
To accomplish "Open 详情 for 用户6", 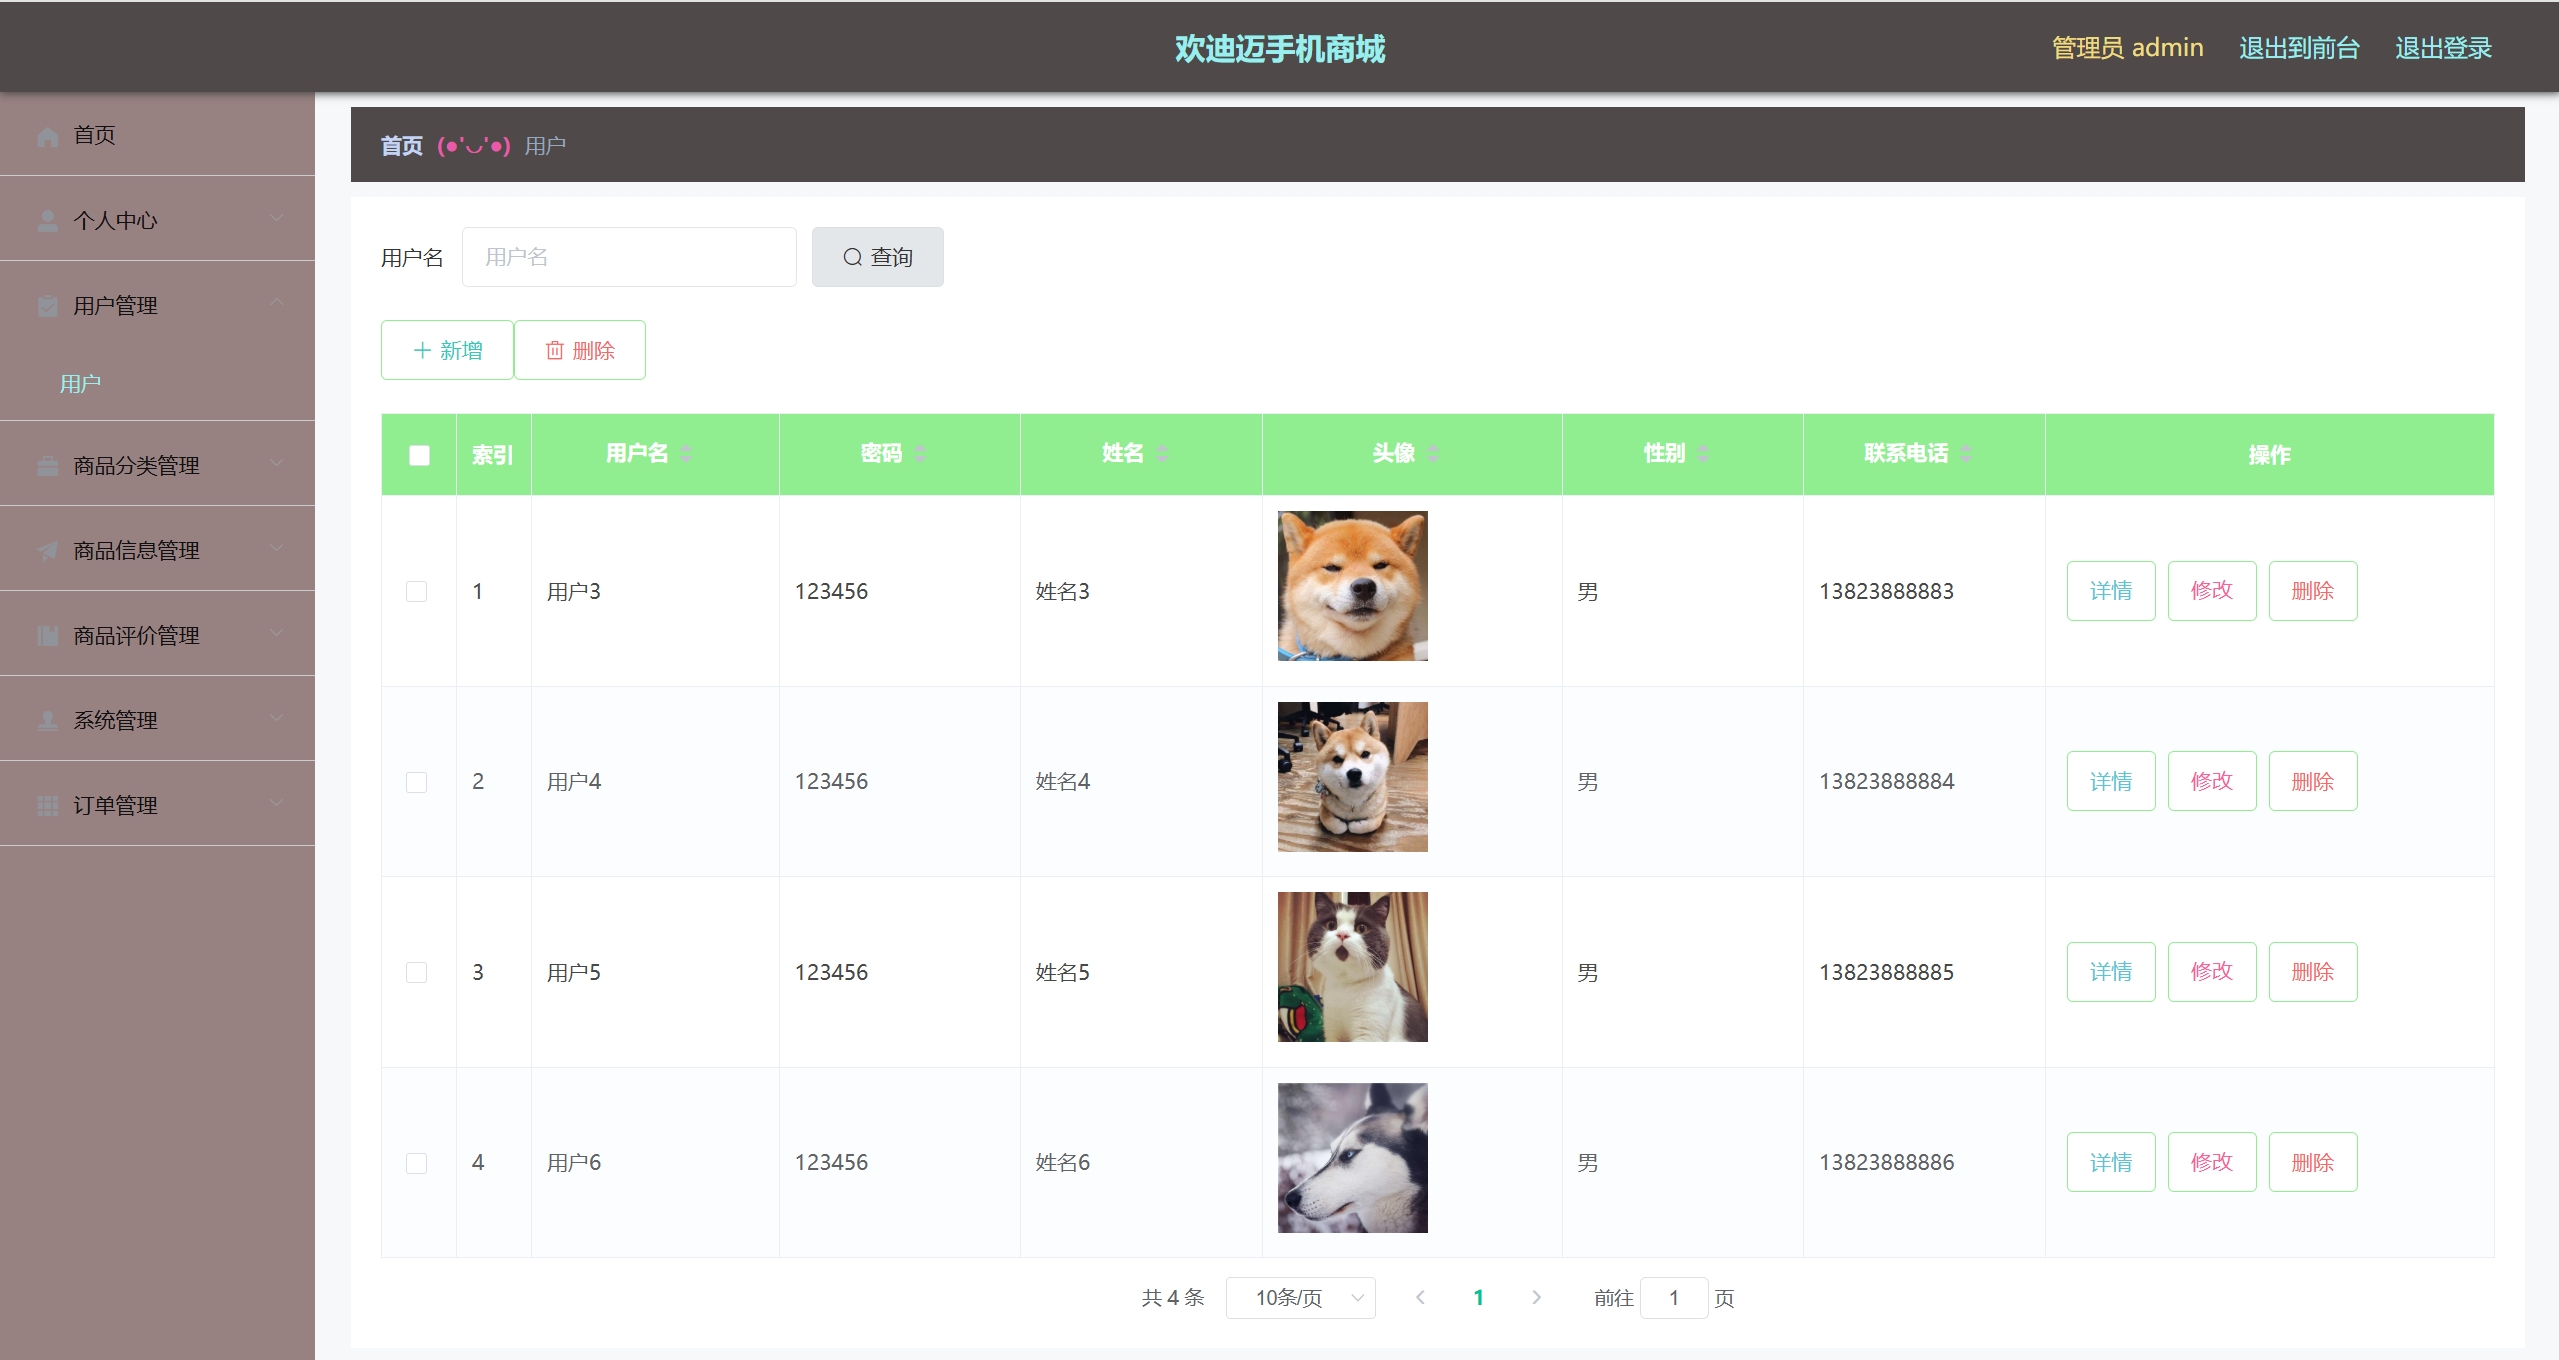I will pyautogui.click(x=2111, y=1162).
